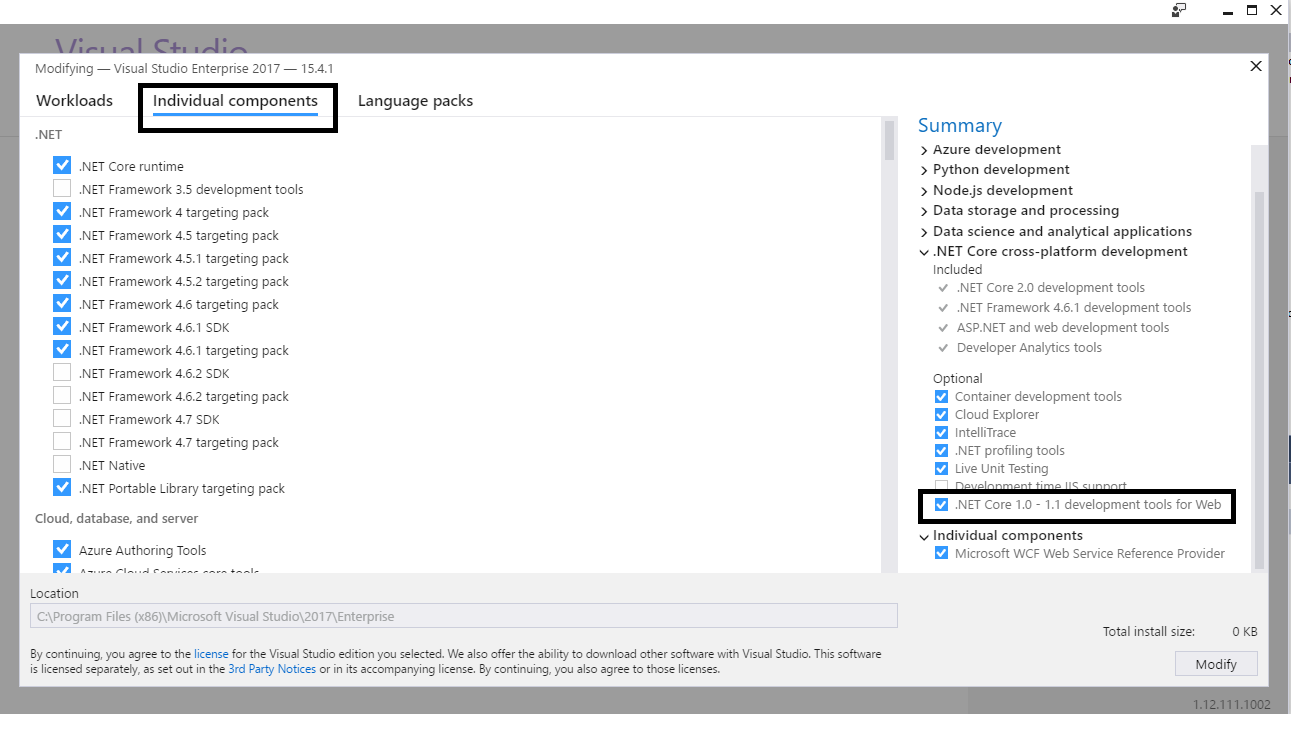The height and width of the screenshot is (732, 1292).
Task: Toggle IntelliTrace optional component
Action: (941, 433)
